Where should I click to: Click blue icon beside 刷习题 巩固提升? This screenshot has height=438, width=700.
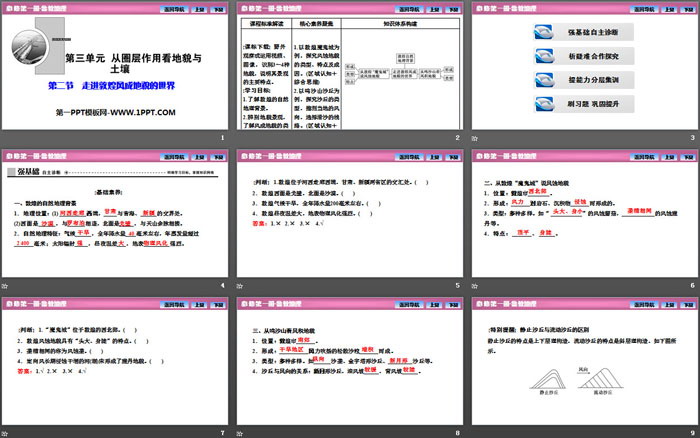click(544, 104)
